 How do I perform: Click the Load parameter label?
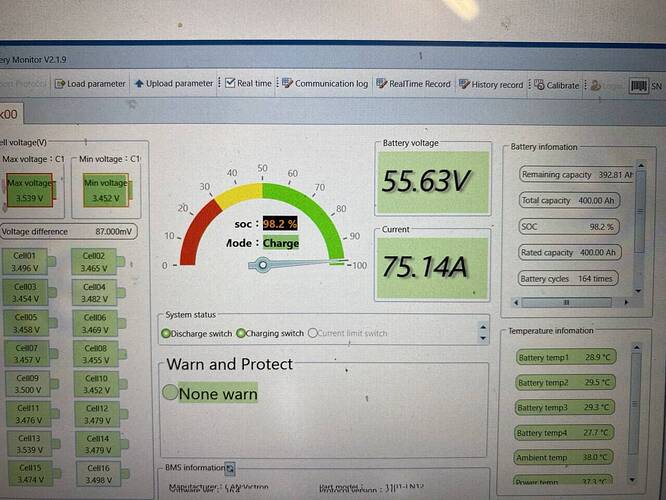click(x=96, y=84)
